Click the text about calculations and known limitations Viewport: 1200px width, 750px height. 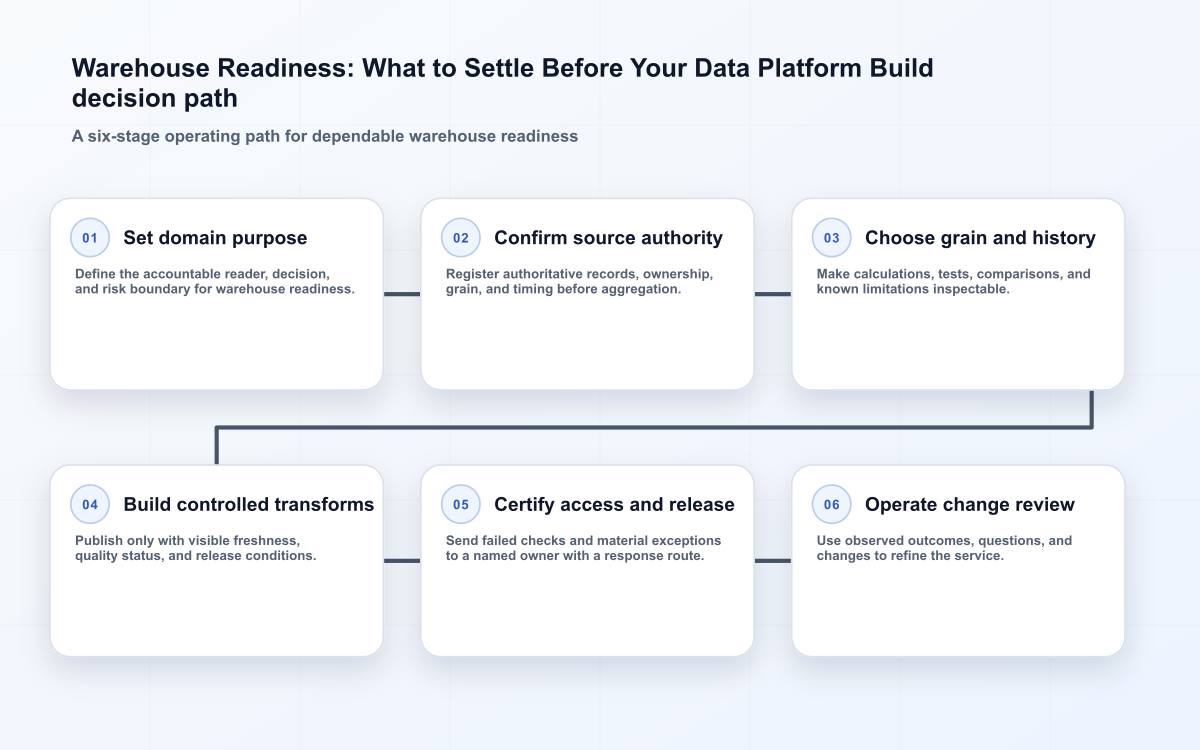pyautogui.click(x=954, y=281)
